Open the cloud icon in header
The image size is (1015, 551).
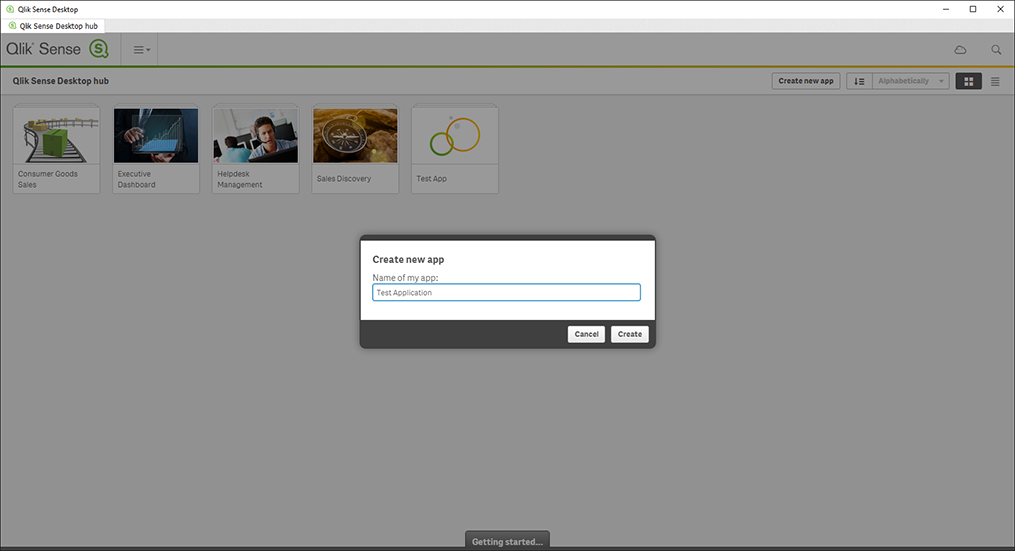[961, 50]
